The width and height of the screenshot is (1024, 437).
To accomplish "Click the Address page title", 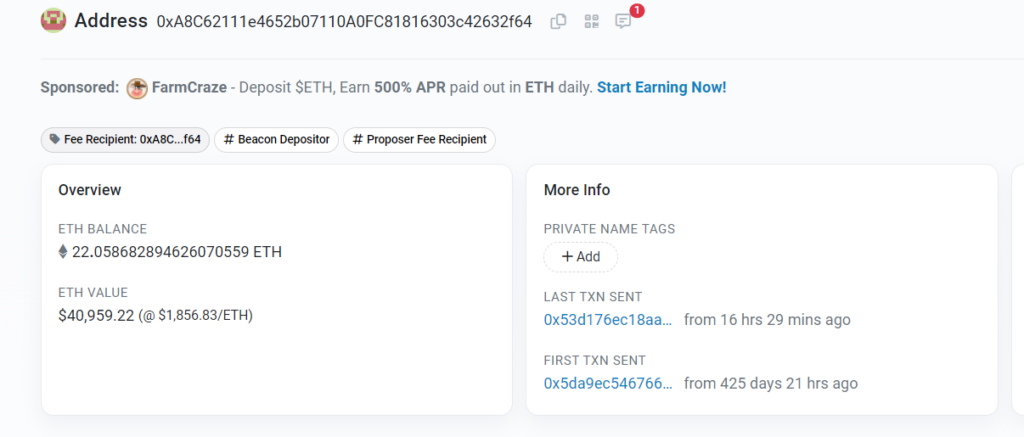I will [x=111, y=21].
